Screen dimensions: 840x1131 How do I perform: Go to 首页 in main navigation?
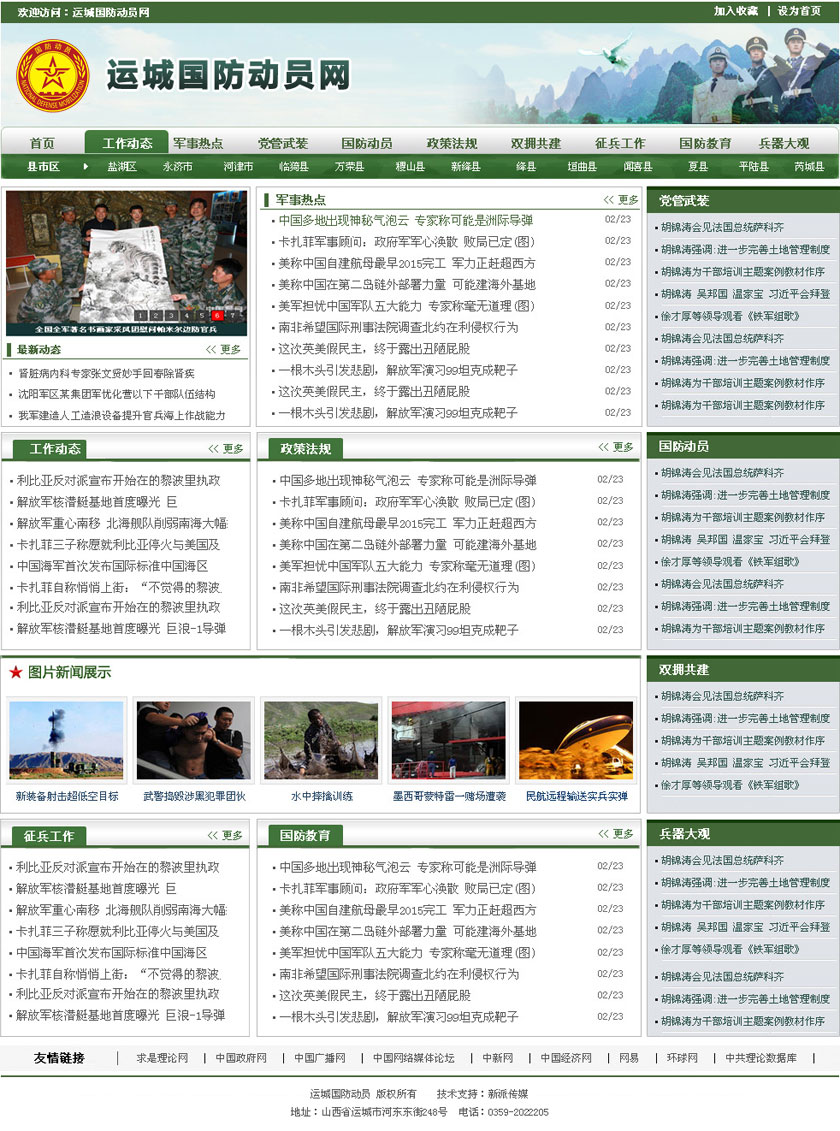pos(42,143)
